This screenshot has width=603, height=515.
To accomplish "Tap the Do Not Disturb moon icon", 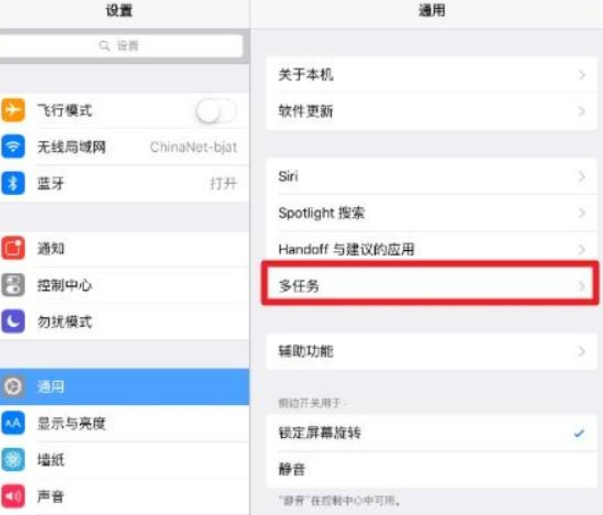I will pyautogui.click(x=13, y=321).
